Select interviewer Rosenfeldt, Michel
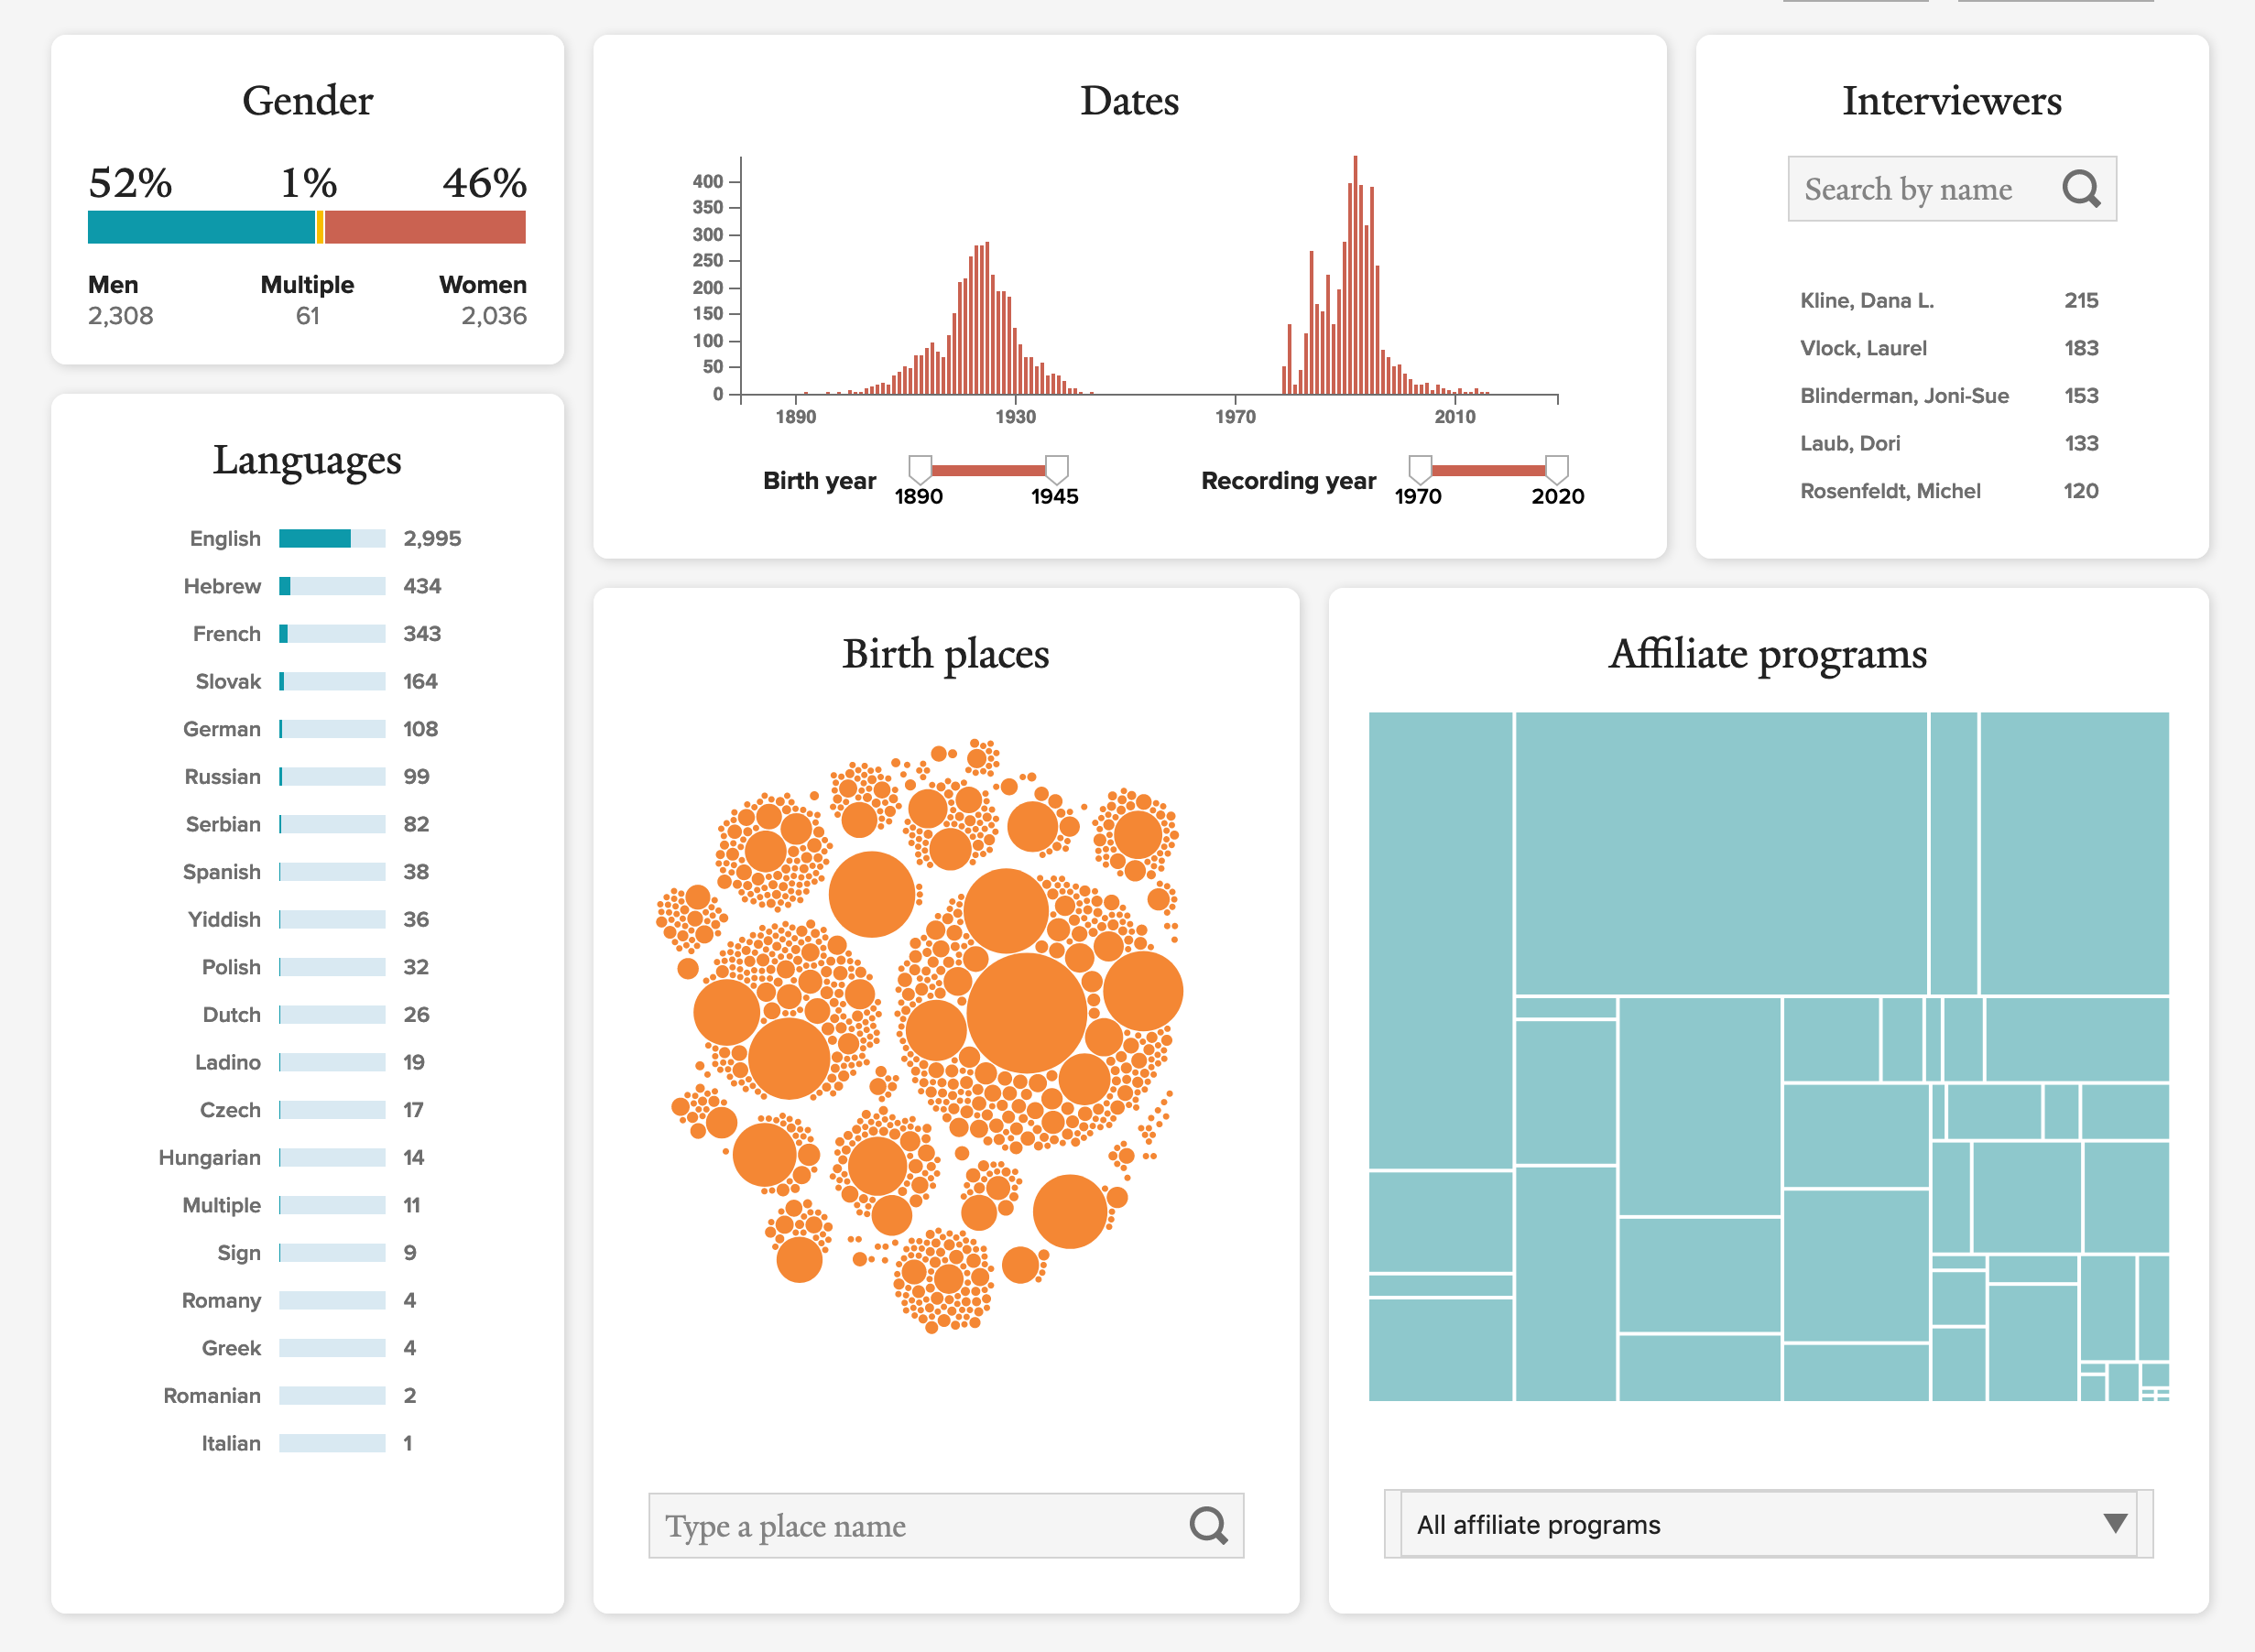Image resolution: width=2255 pixels, height=1652 pixels. coord(1889,490)
